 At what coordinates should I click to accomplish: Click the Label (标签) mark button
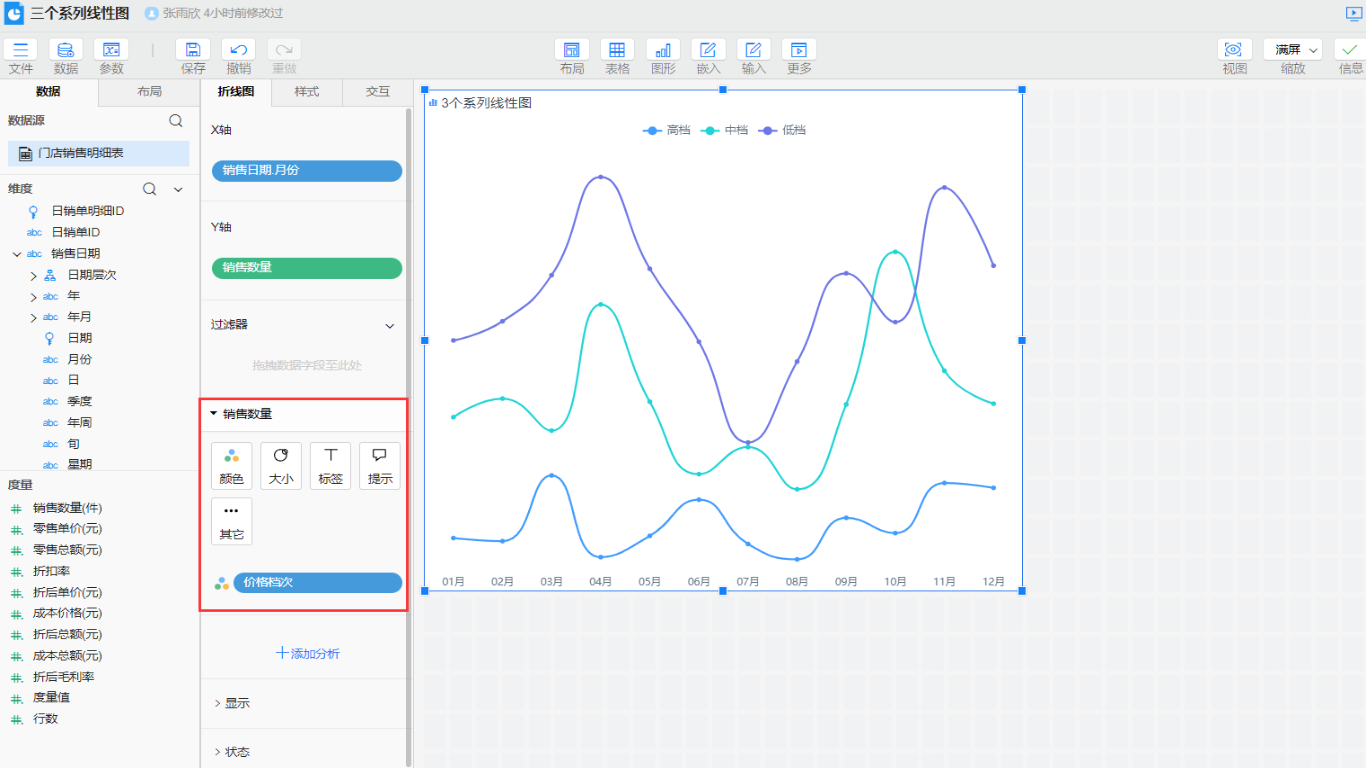330,466
